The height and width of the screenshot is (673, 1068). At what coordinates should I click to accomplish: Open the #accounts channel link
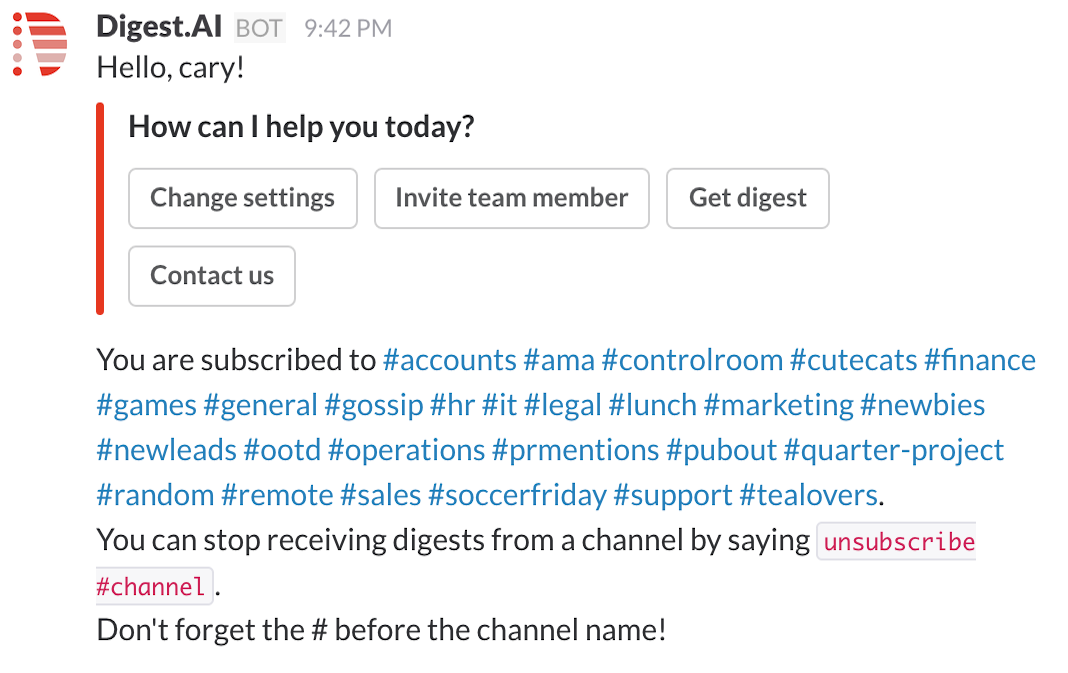449,360
